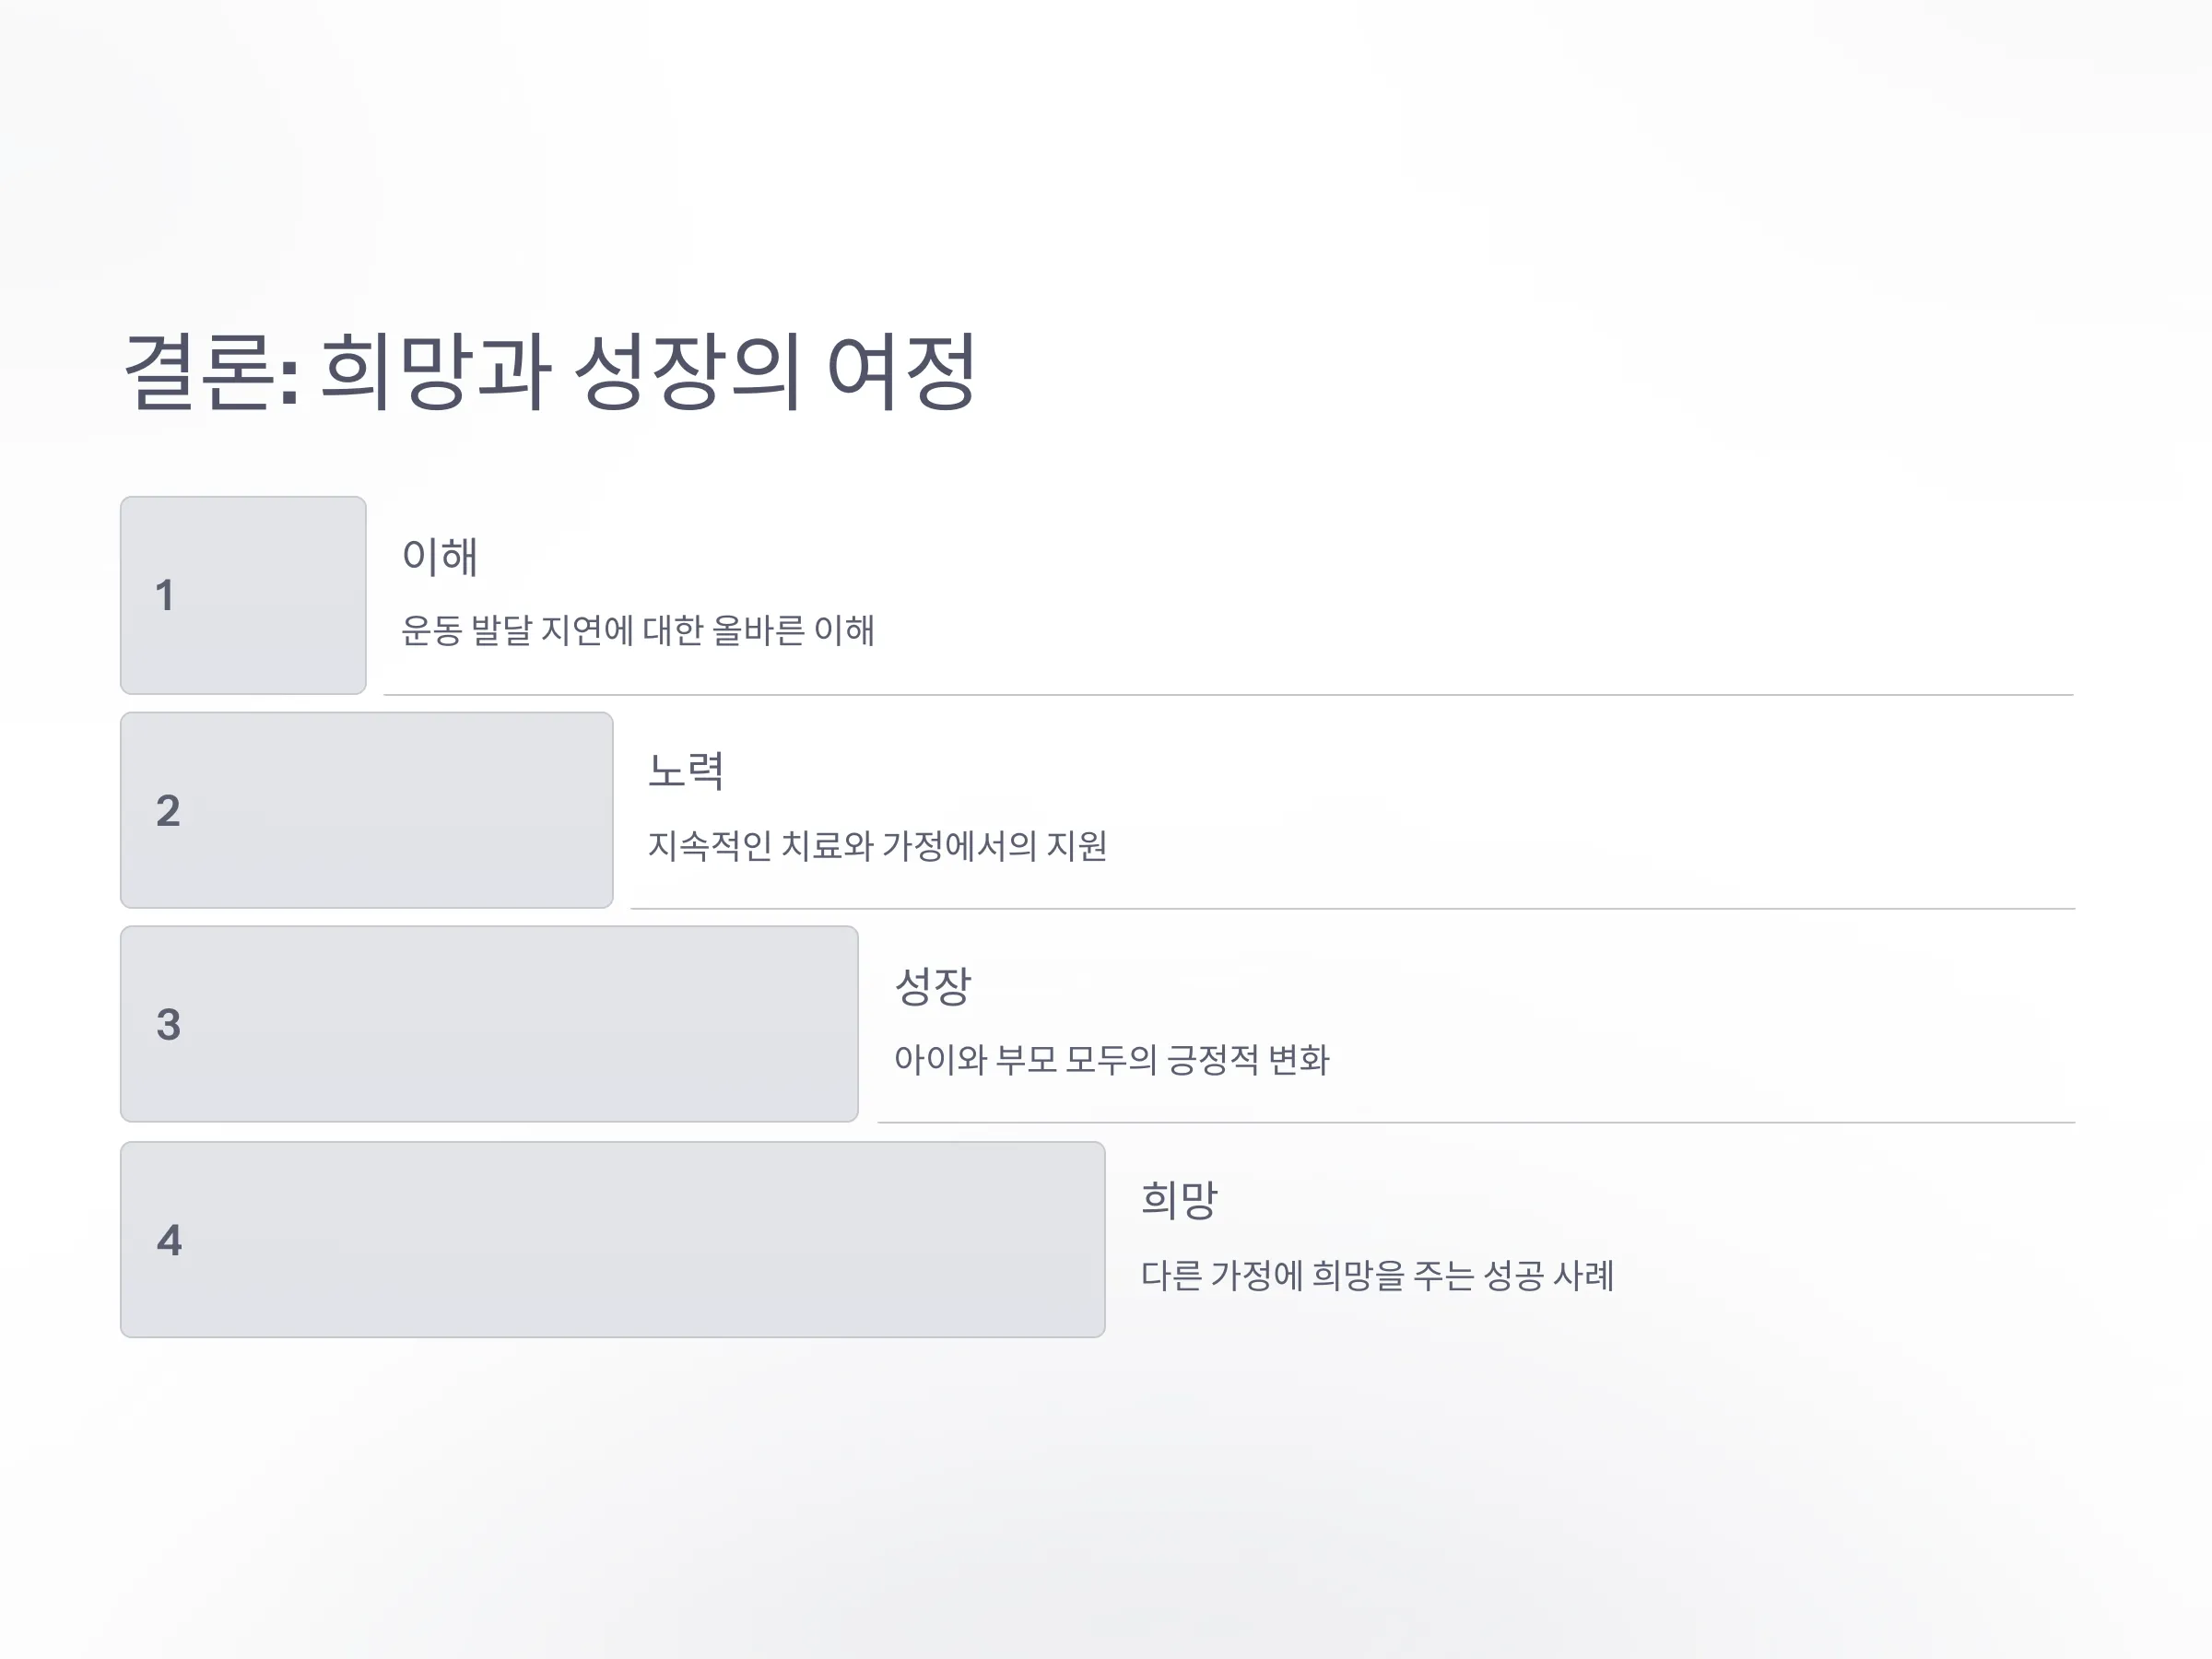Click the number 1 label
This screenshot has width=2212, height=1659.
165,596
